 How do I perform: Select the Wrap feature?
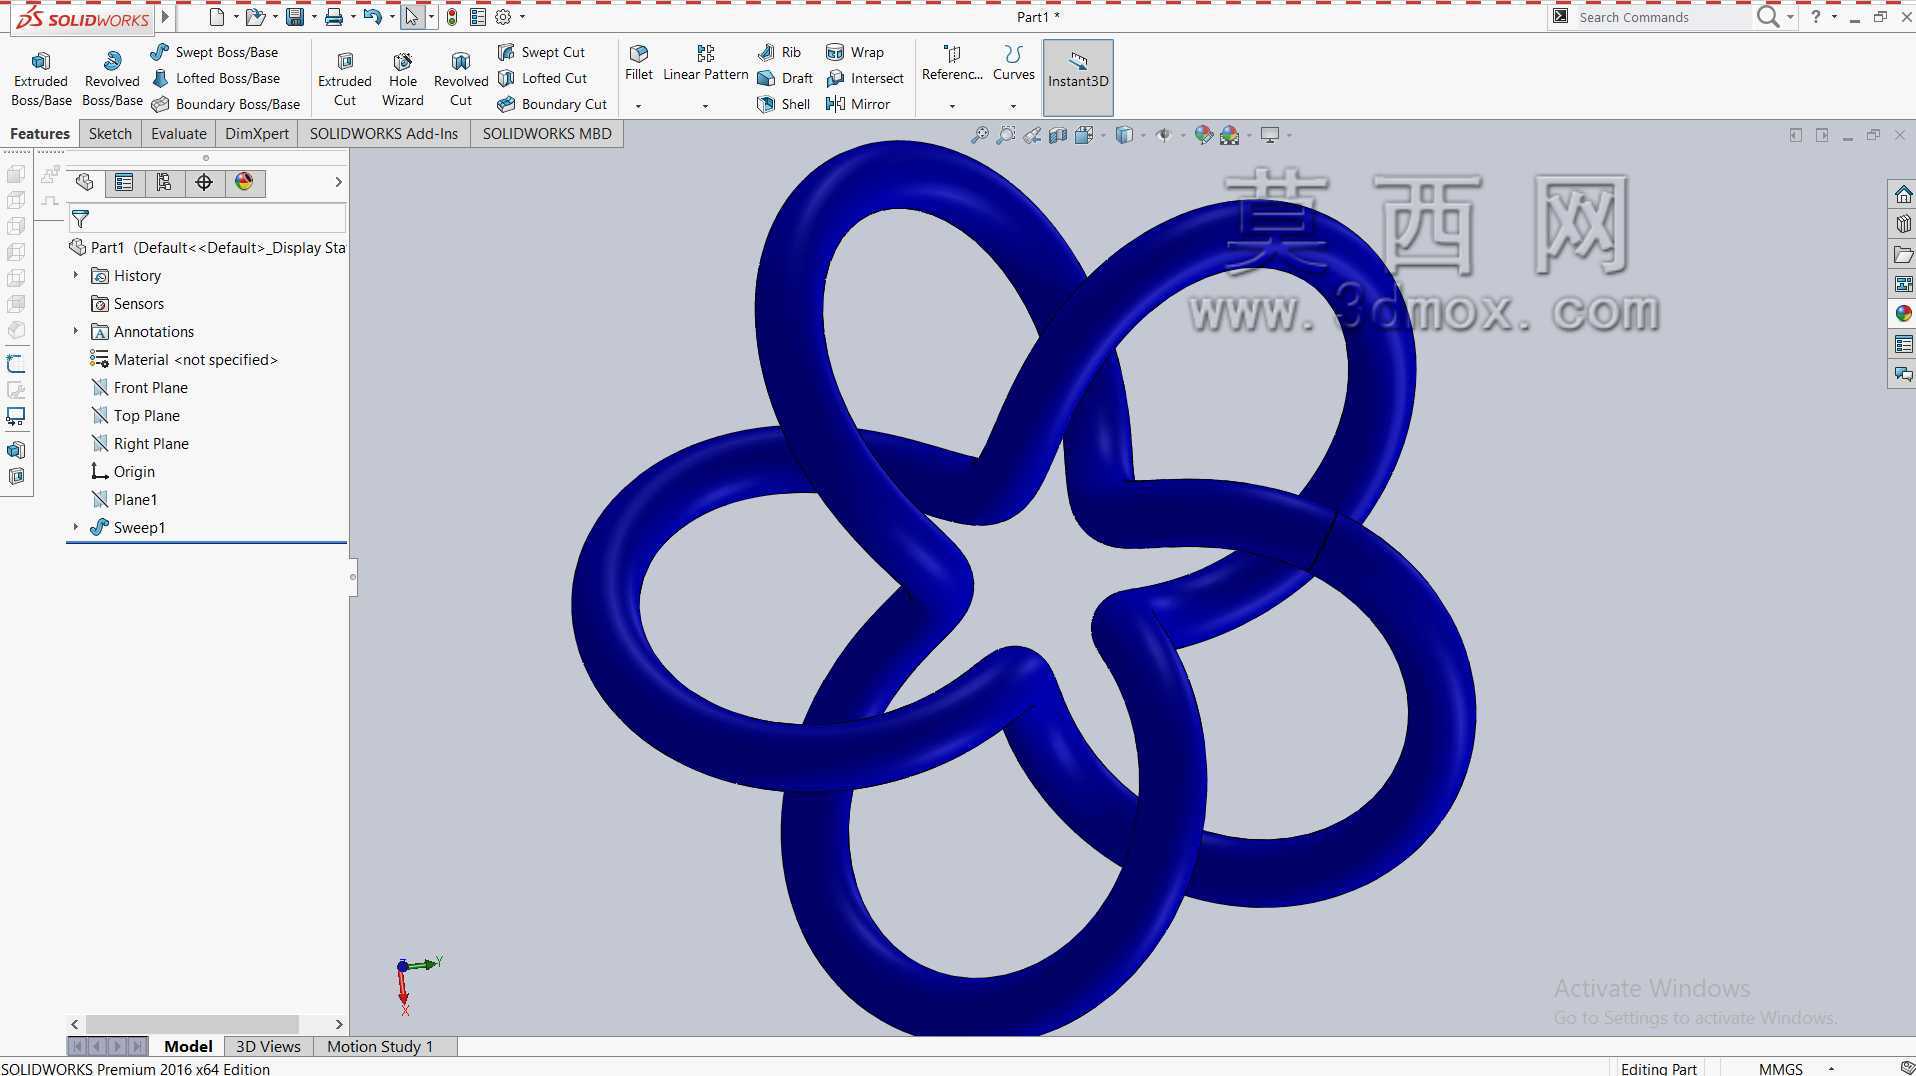coord(855,52)
